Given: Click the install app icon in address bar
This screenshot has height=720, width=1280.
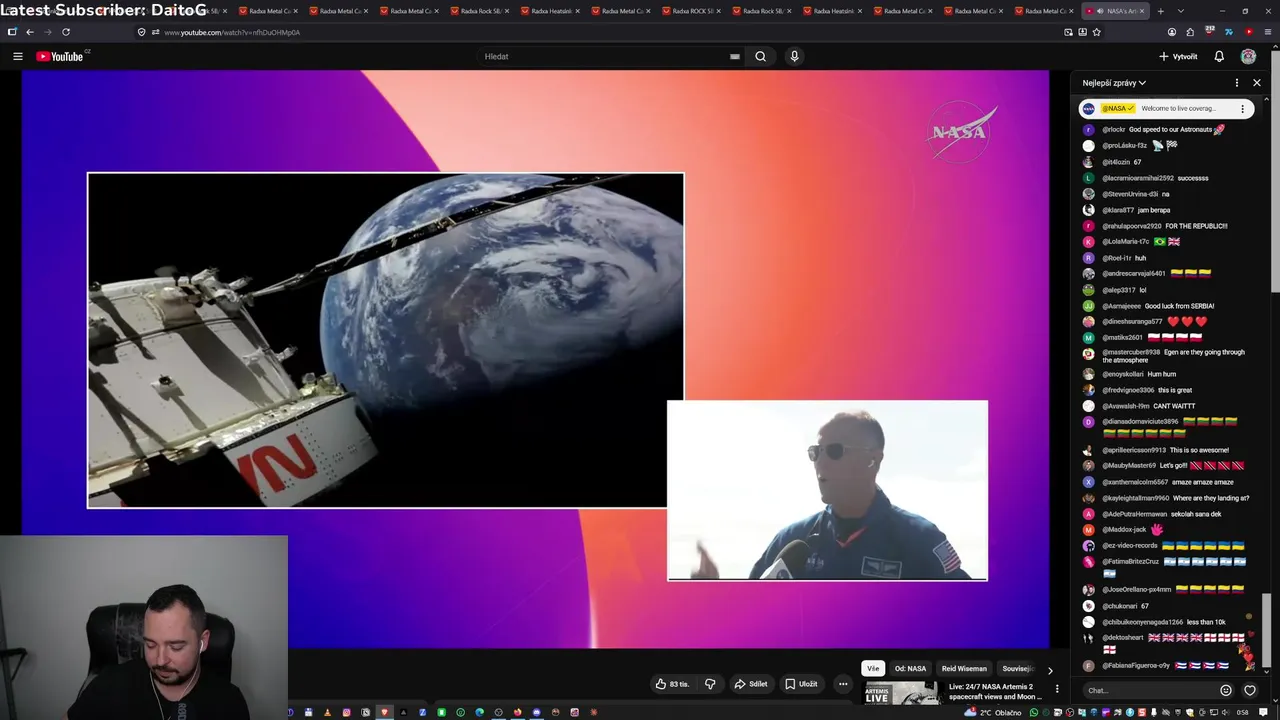Looking at the screenshot, I should [1083, 32].
